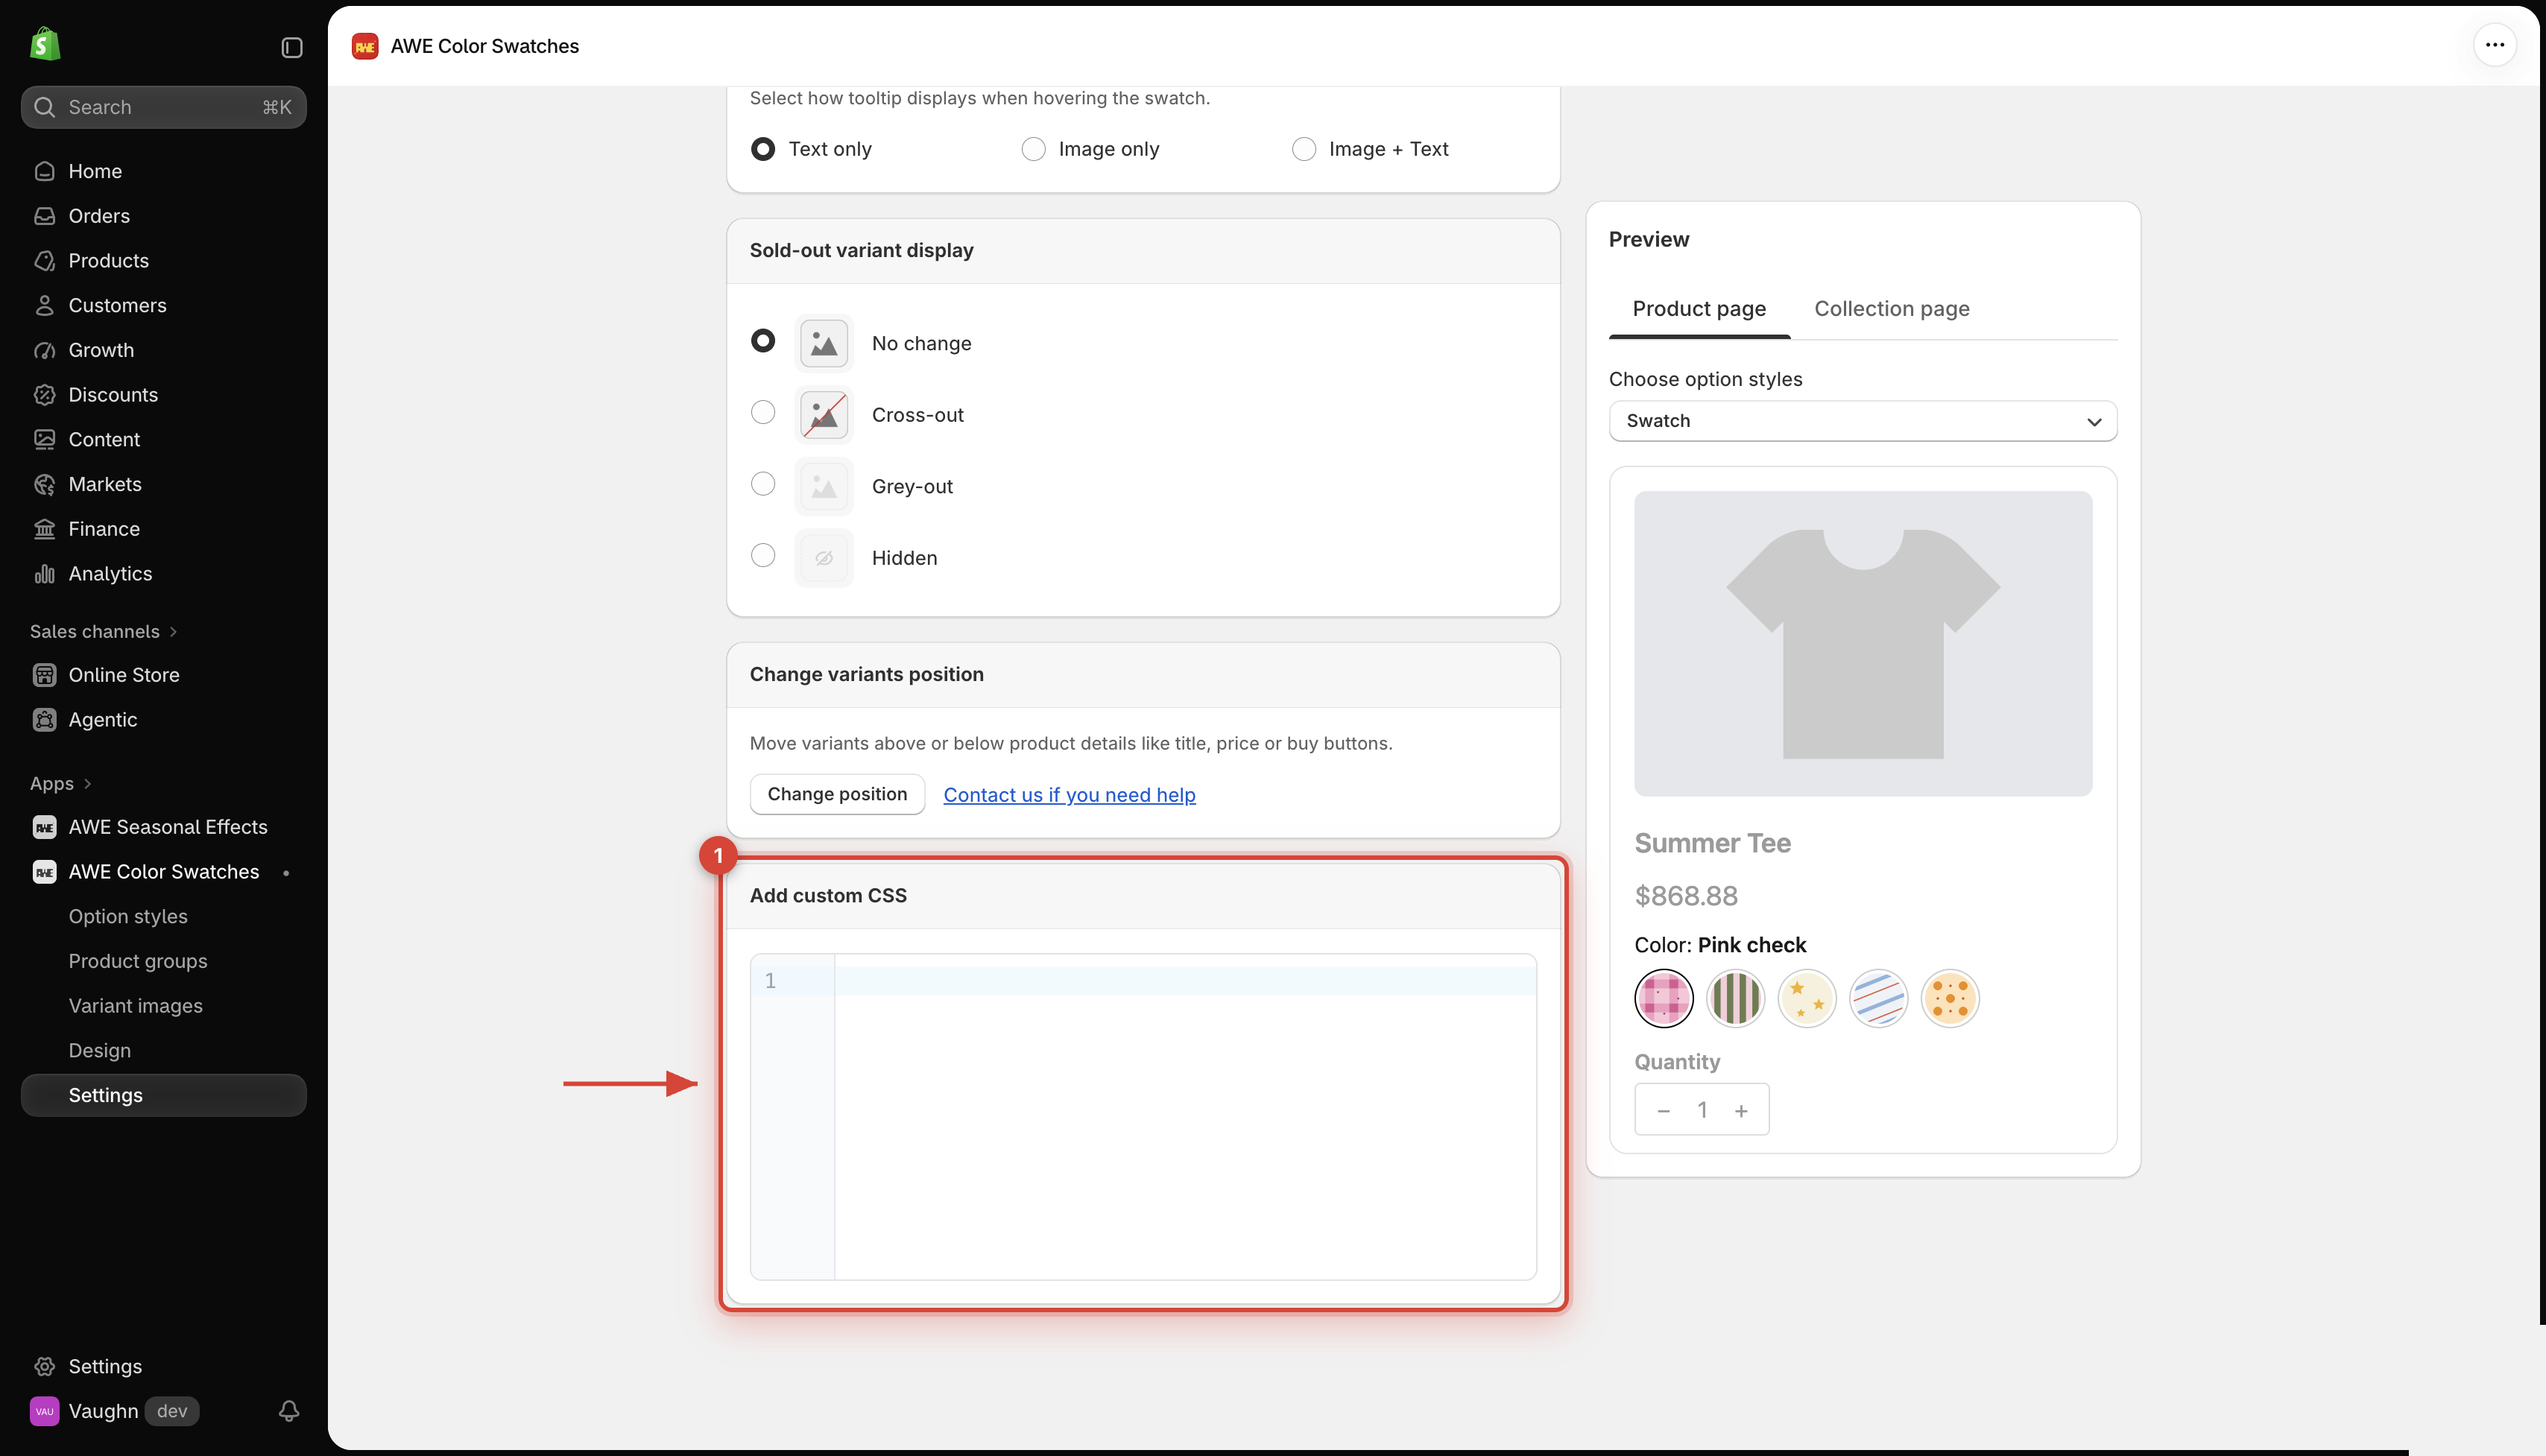Click into the custom CSS editor
2546x1456 pixels.
(1143, 1117)
